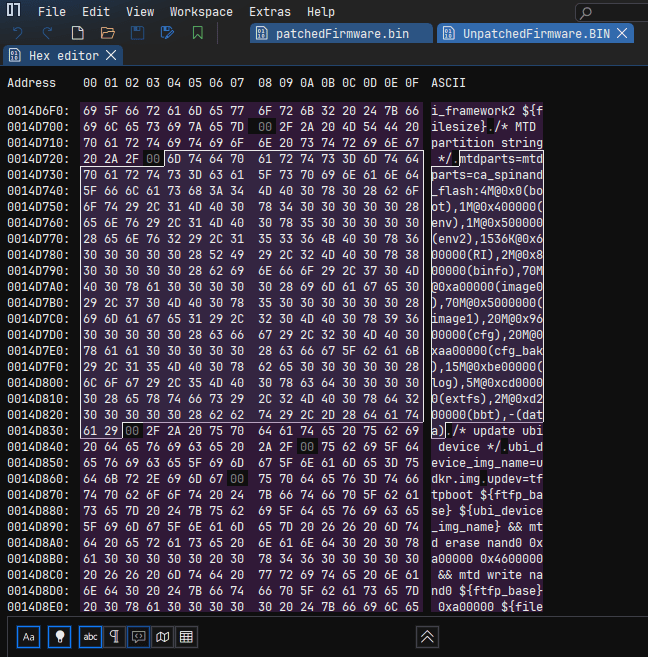Click the magnifier search icon
The image size is (648, 657).
click(x=586, y=13)
